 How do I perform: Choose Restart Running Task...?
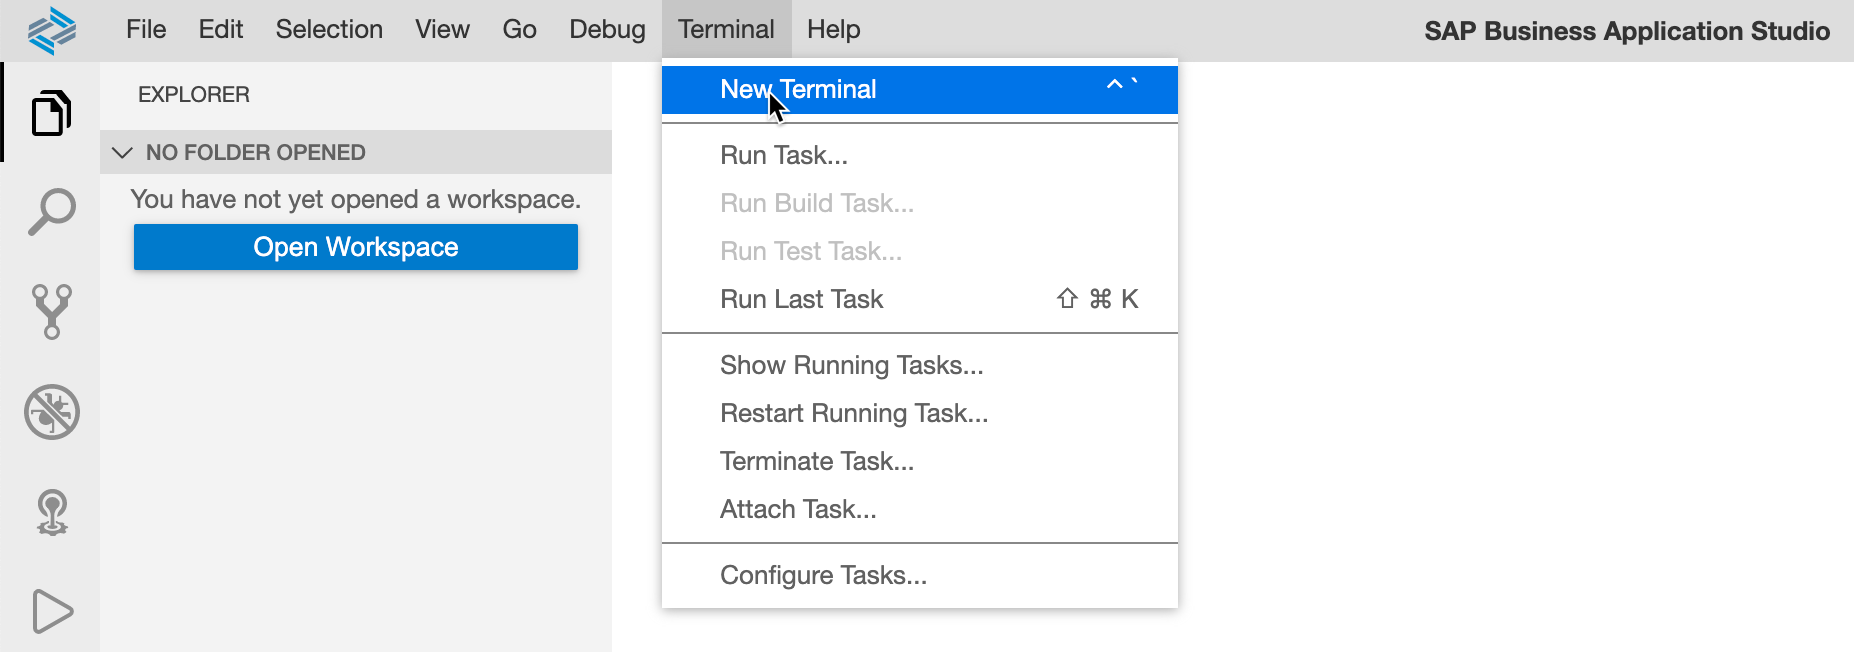[x=920, y=414]
